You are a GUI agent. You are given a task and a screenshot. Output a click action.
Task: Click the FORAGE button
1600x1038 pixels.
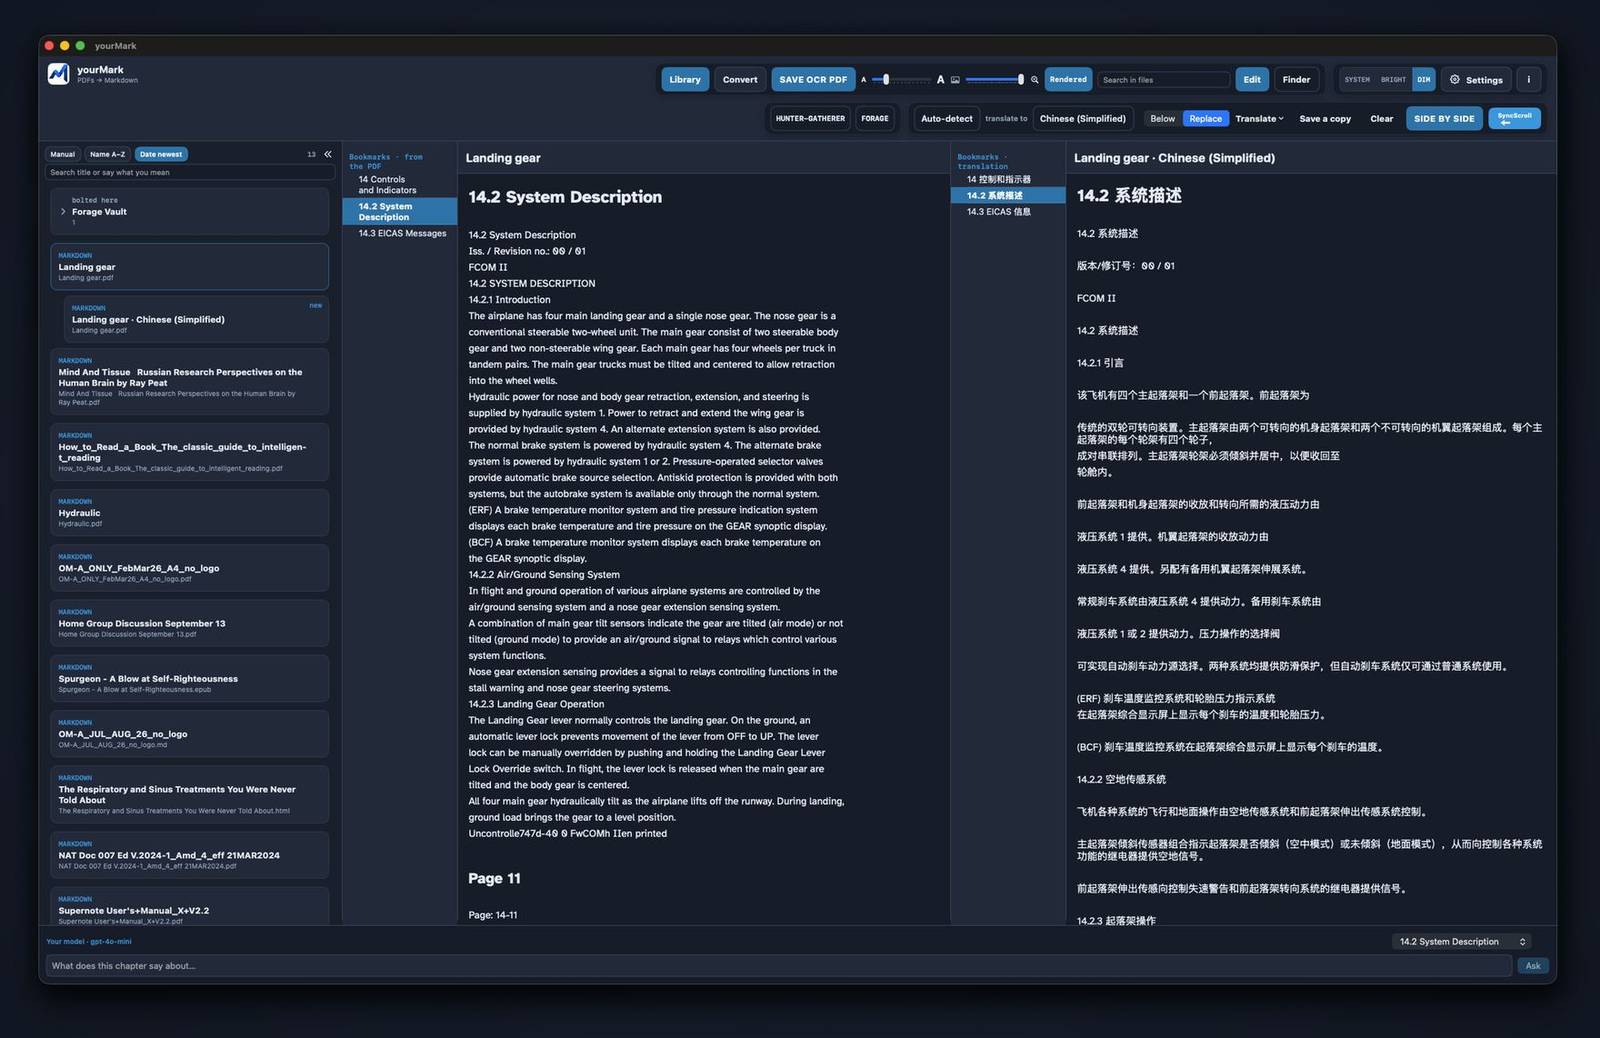(x=875, y=118)
